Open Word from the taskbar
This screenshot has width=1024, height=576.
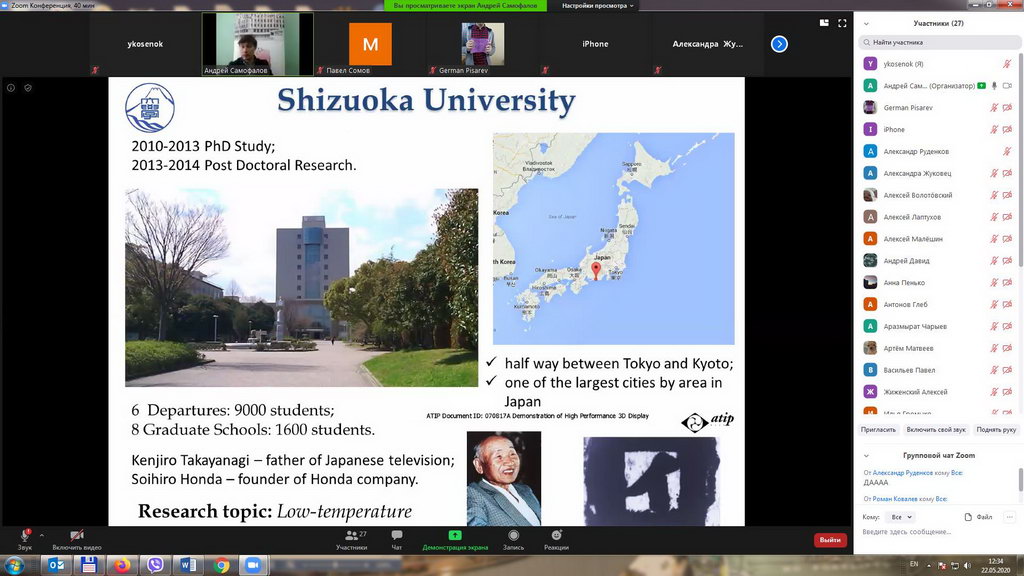click(188, 565)
